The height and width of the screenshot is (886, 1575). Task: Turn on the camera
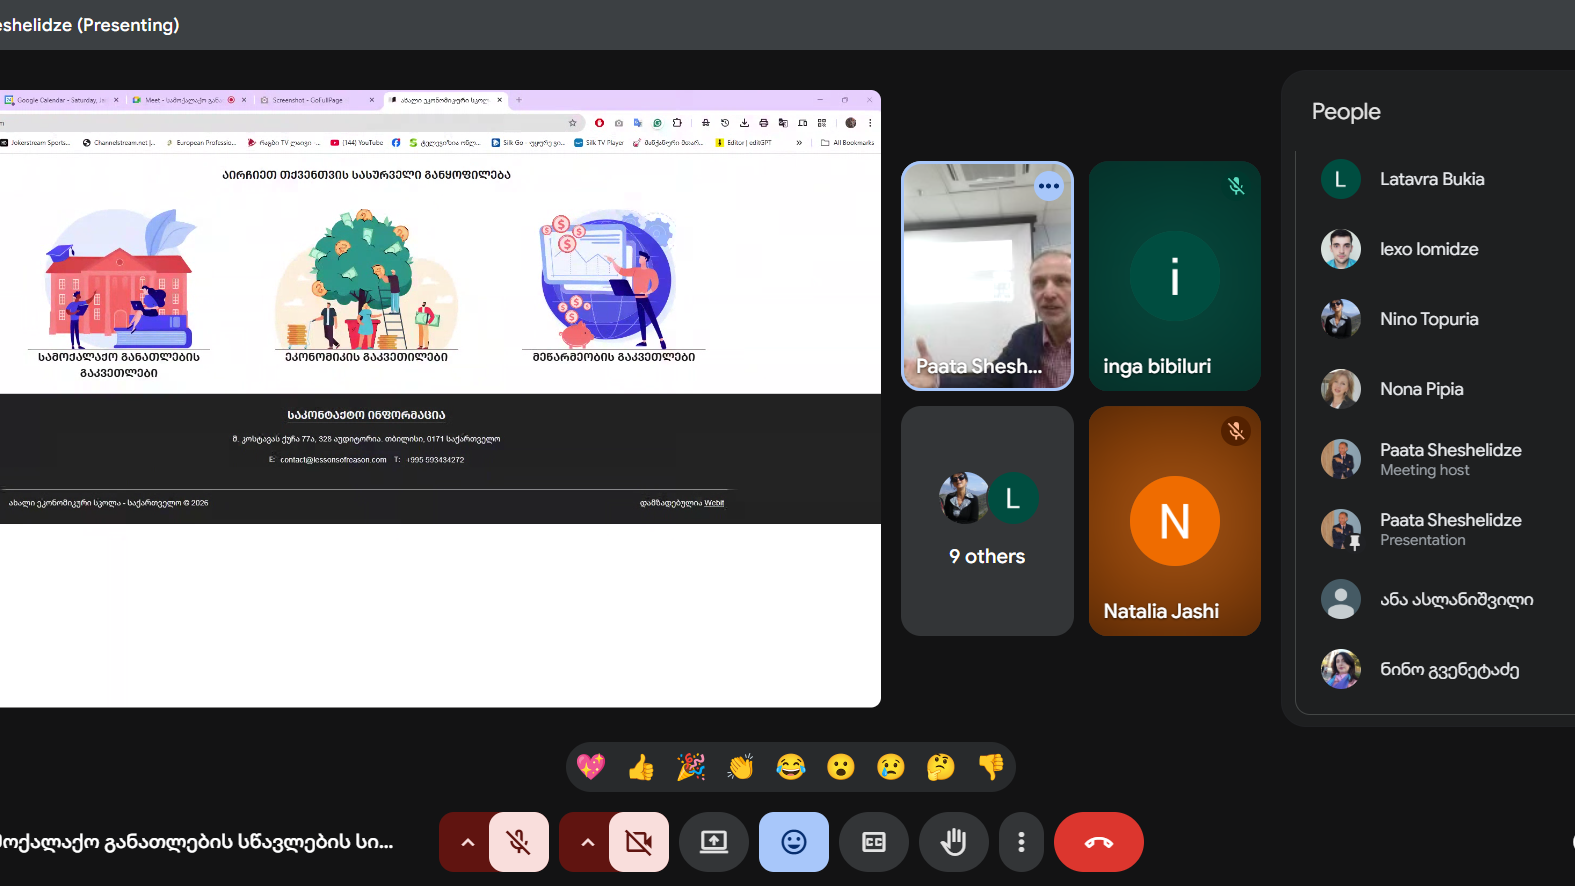point(638,842)
